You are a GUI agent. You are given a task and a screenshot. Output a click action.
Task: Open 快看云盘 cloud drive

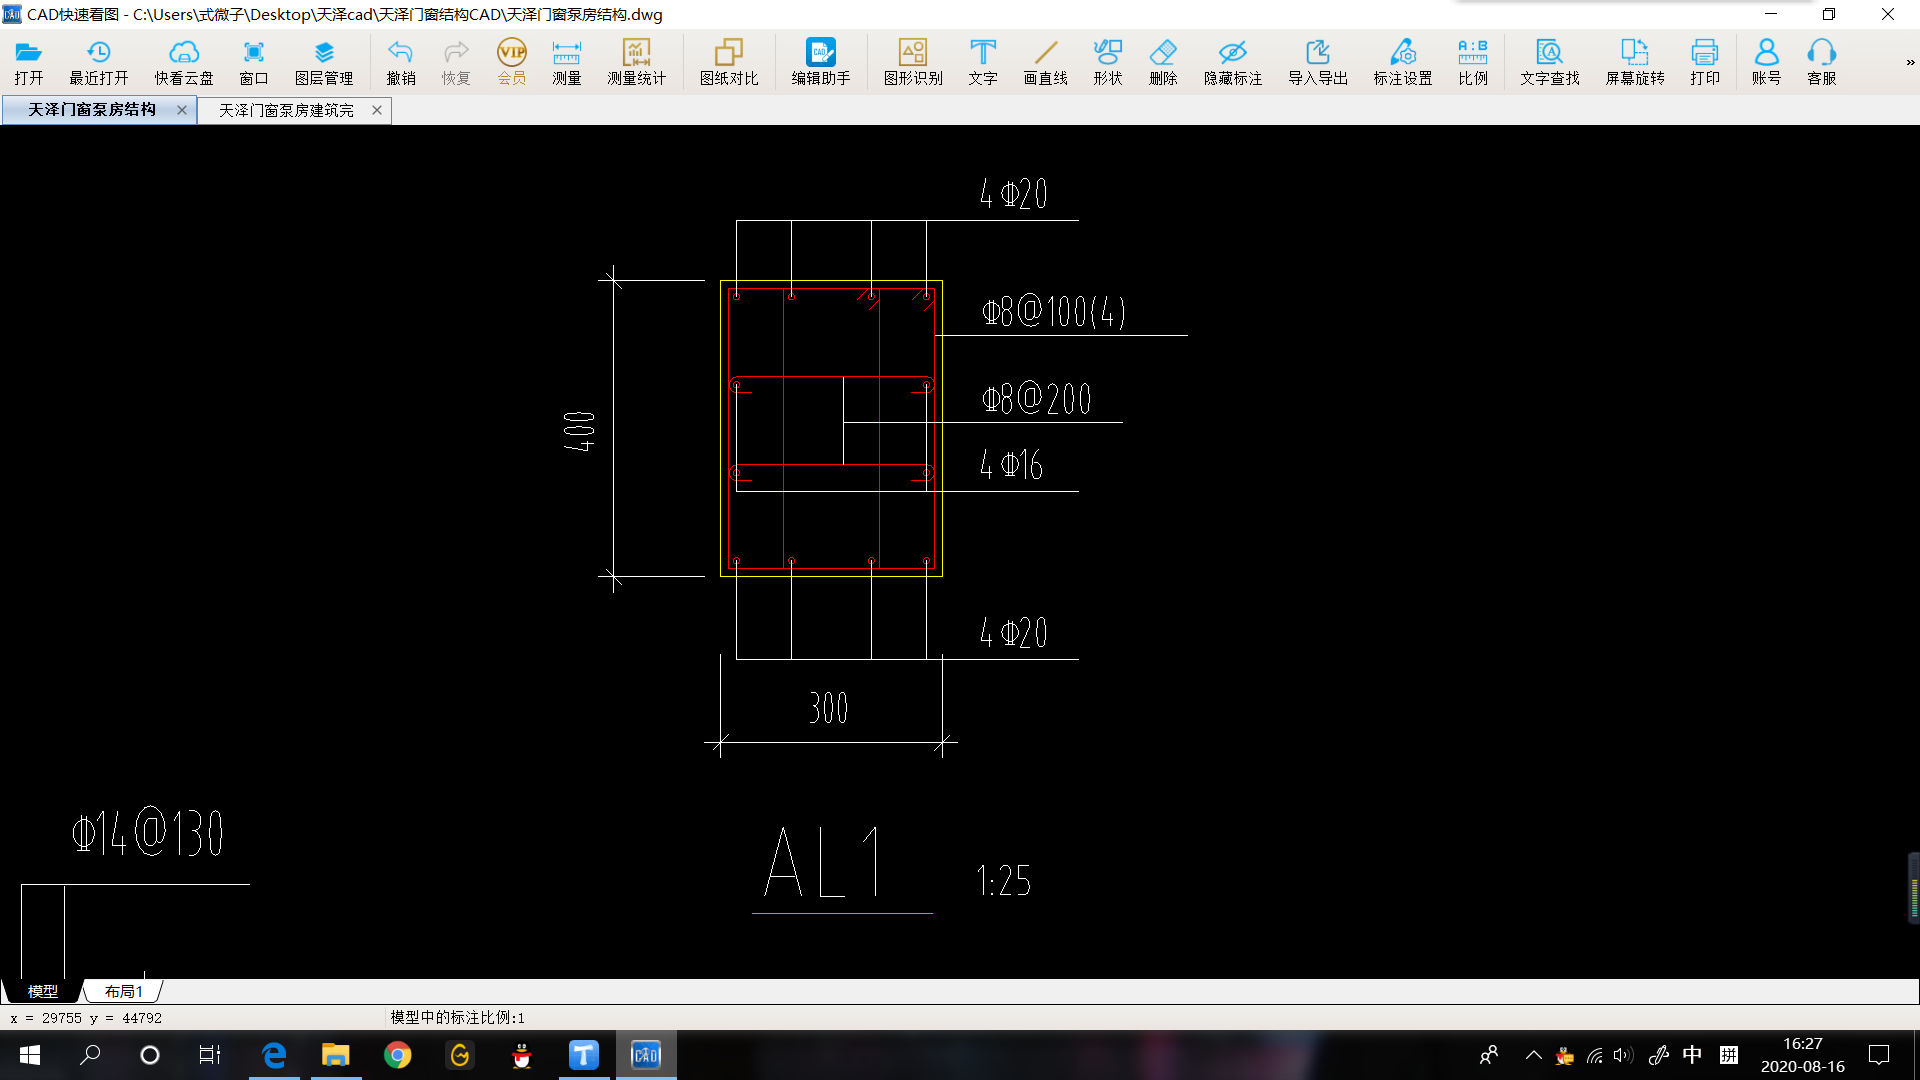(184, 61)
